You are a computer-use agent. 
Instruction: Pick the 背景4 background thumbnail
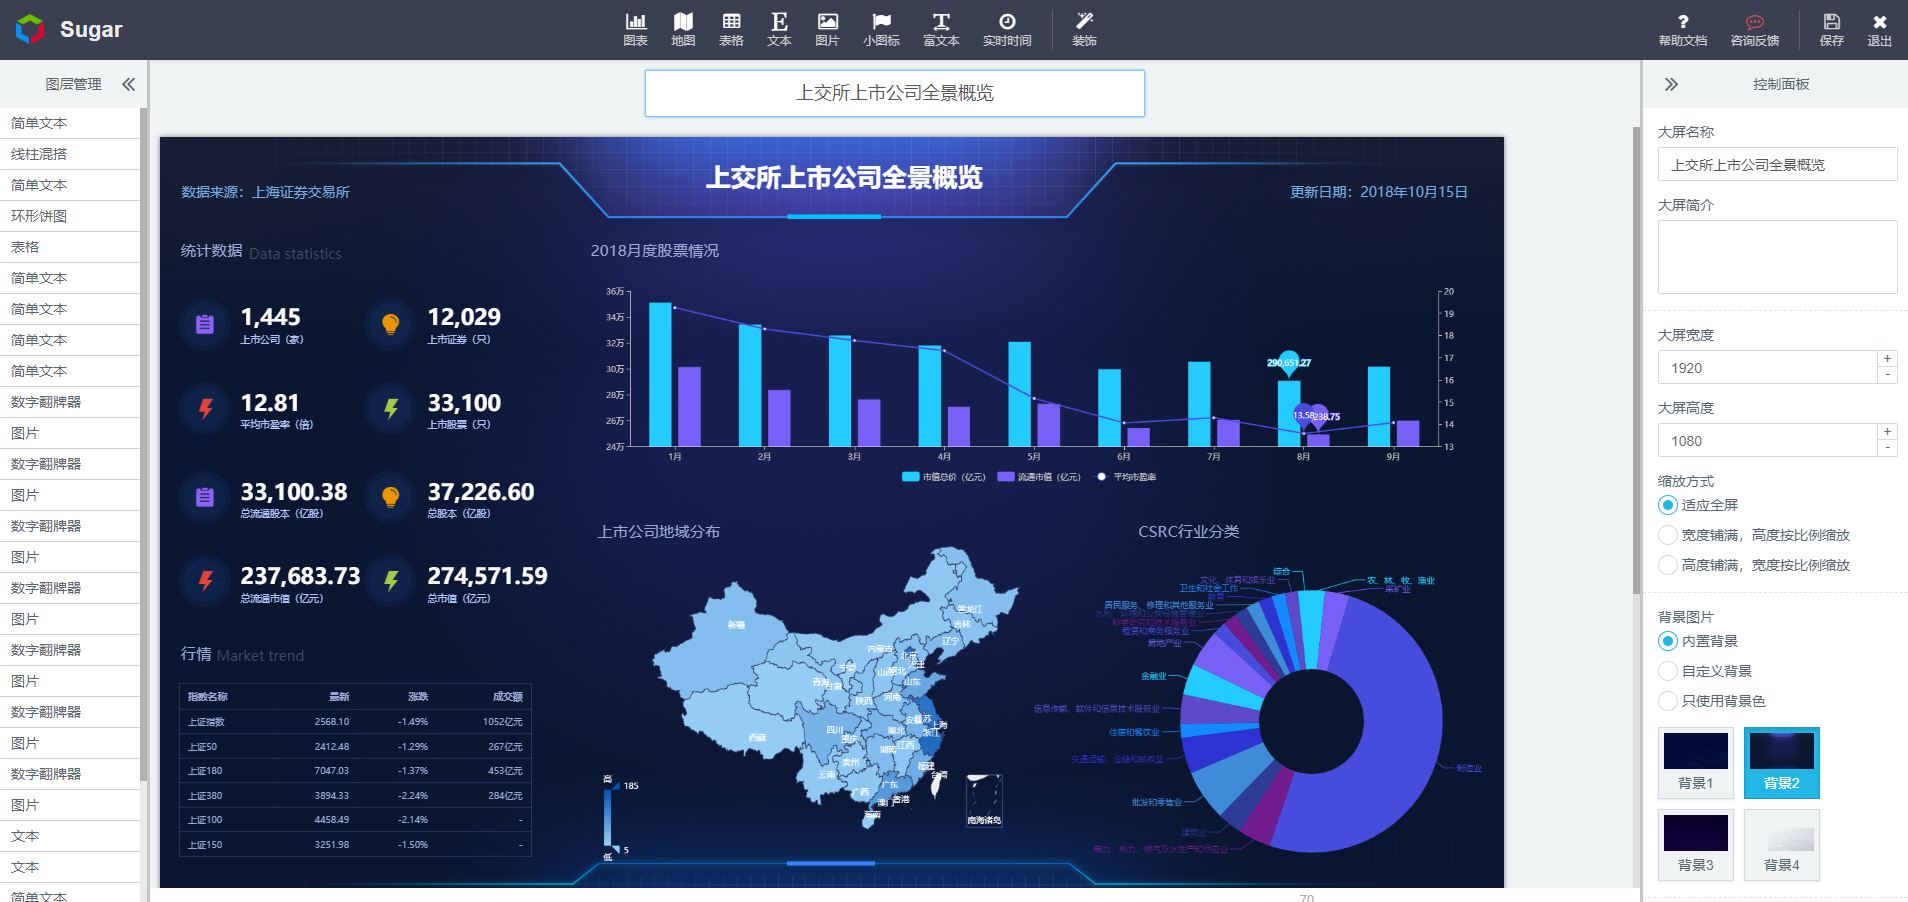point(1782,844)
